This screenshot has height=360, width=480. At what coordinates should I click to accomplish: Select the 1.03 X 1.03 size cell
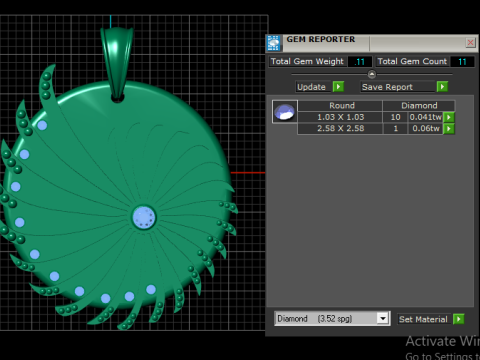pyautogui.click(x=340, y=117)
